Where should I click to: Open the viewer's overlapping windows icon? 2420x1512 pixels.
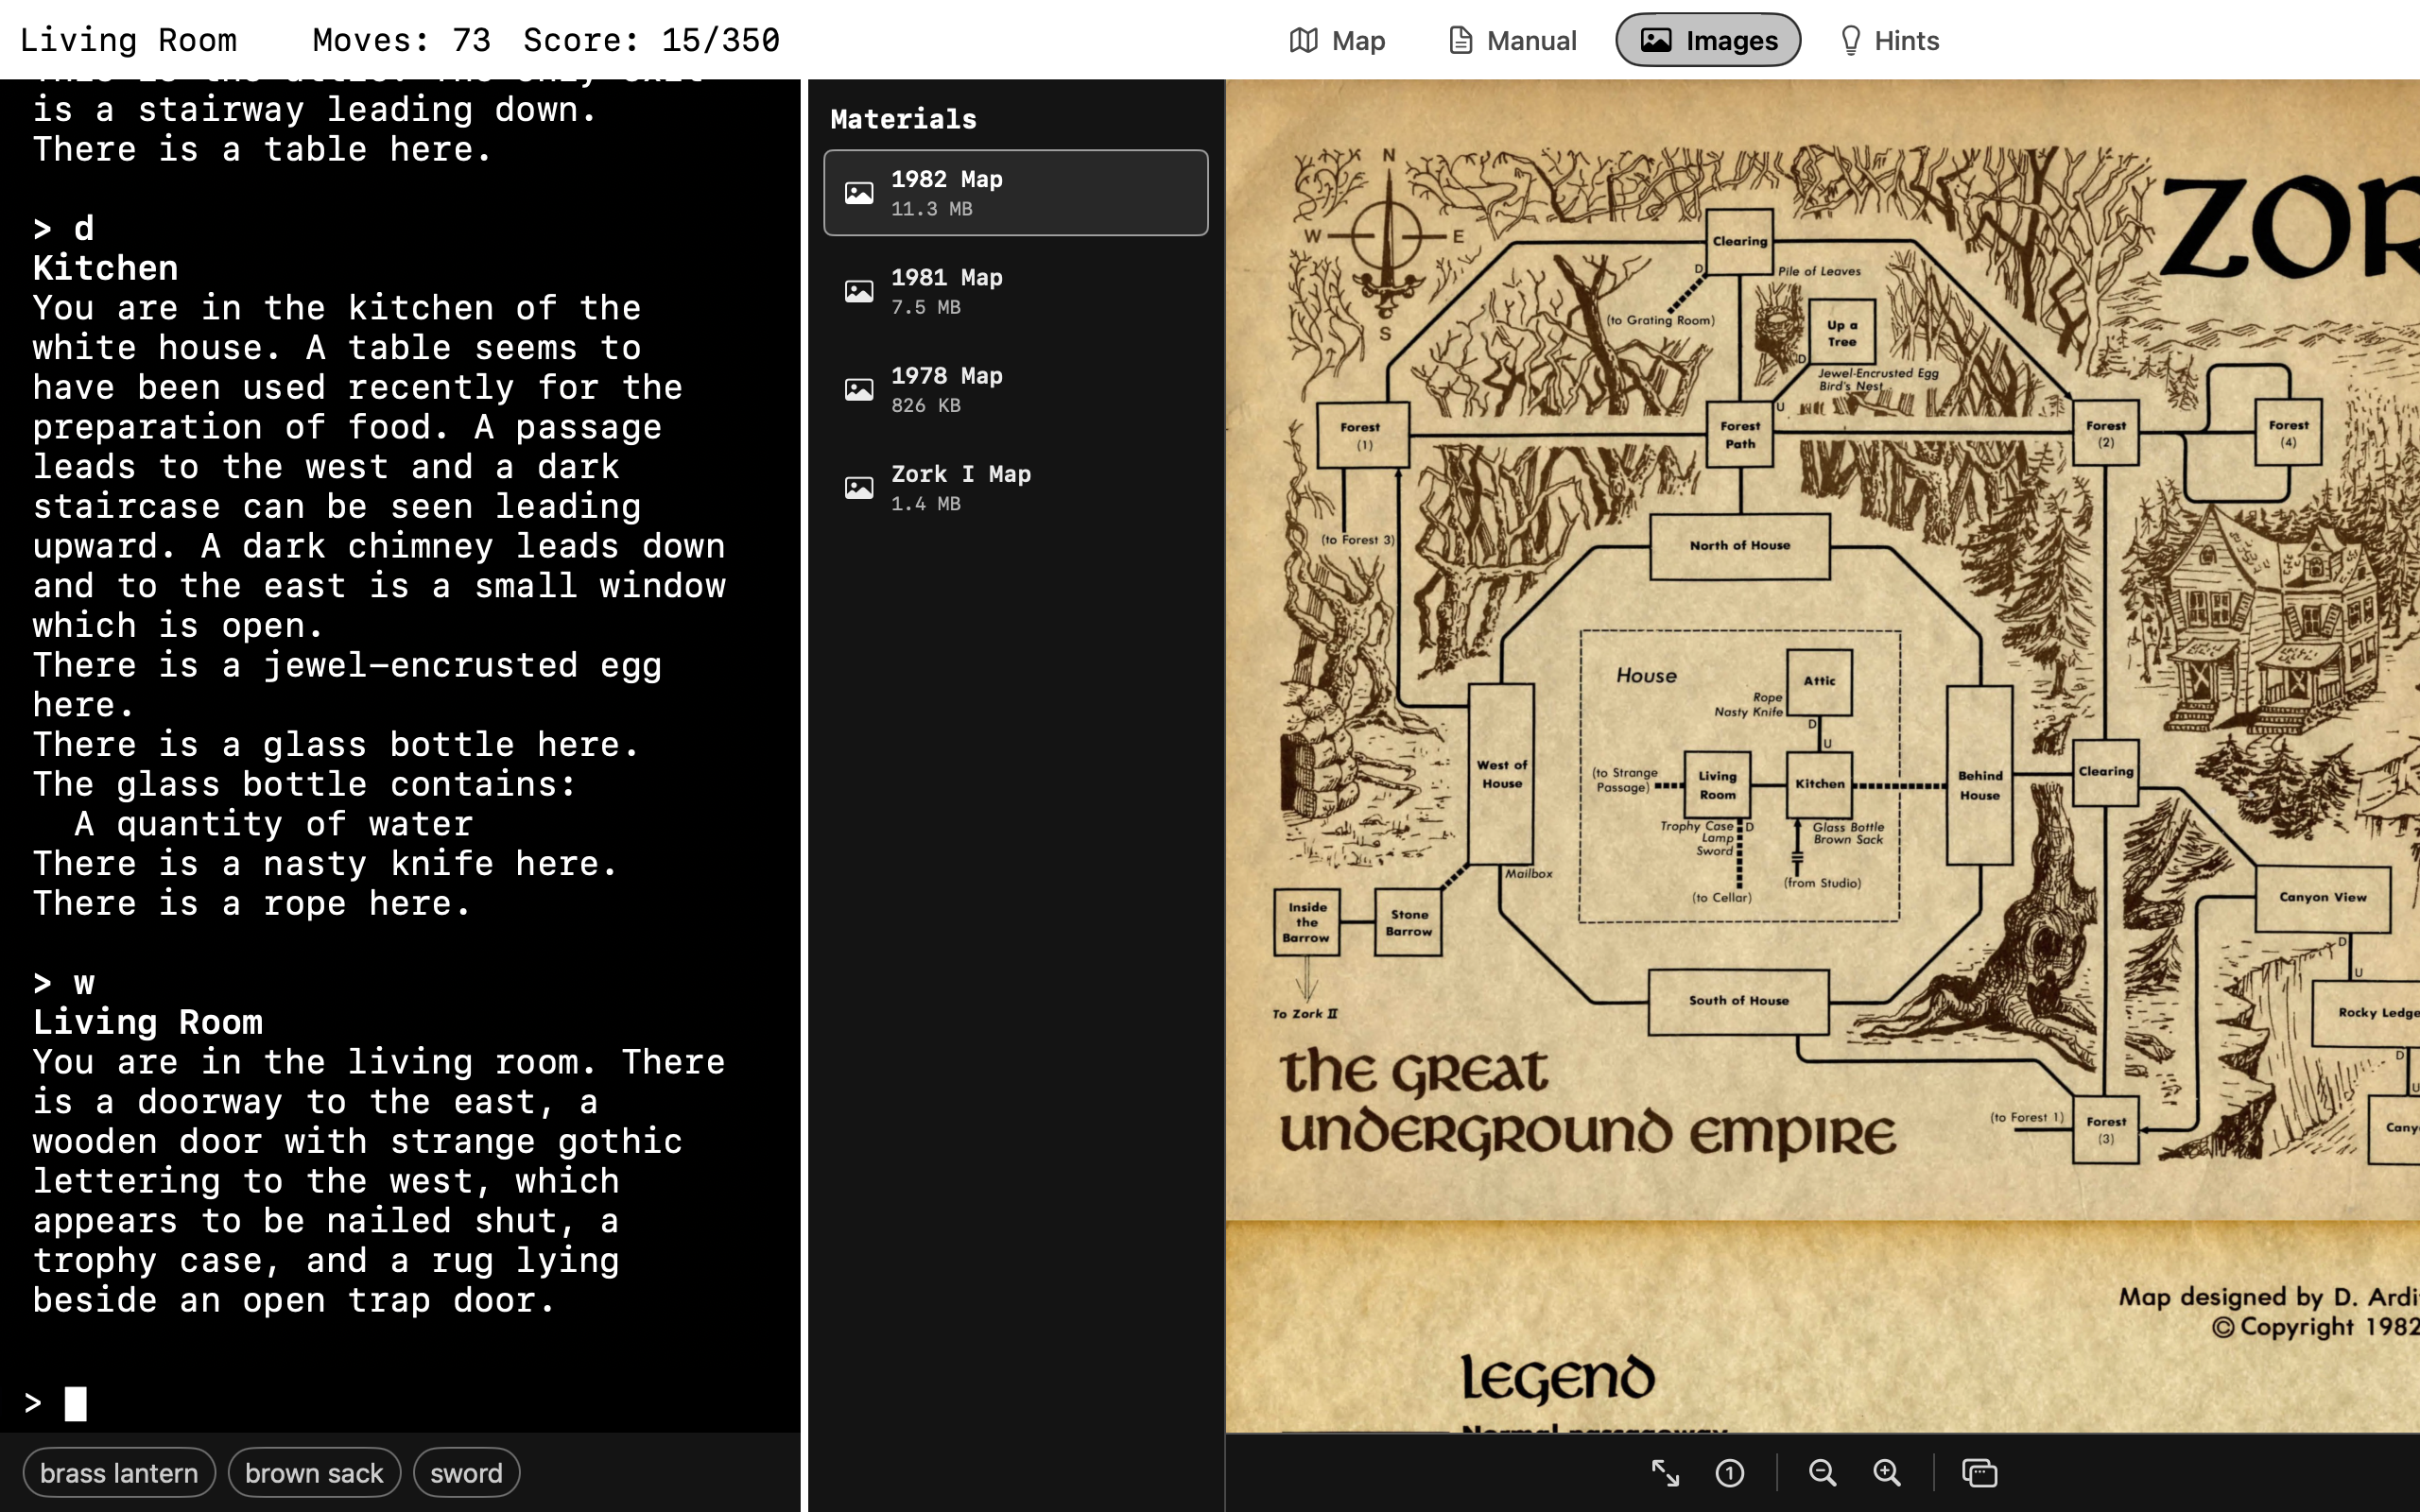coord(1979,1473)
